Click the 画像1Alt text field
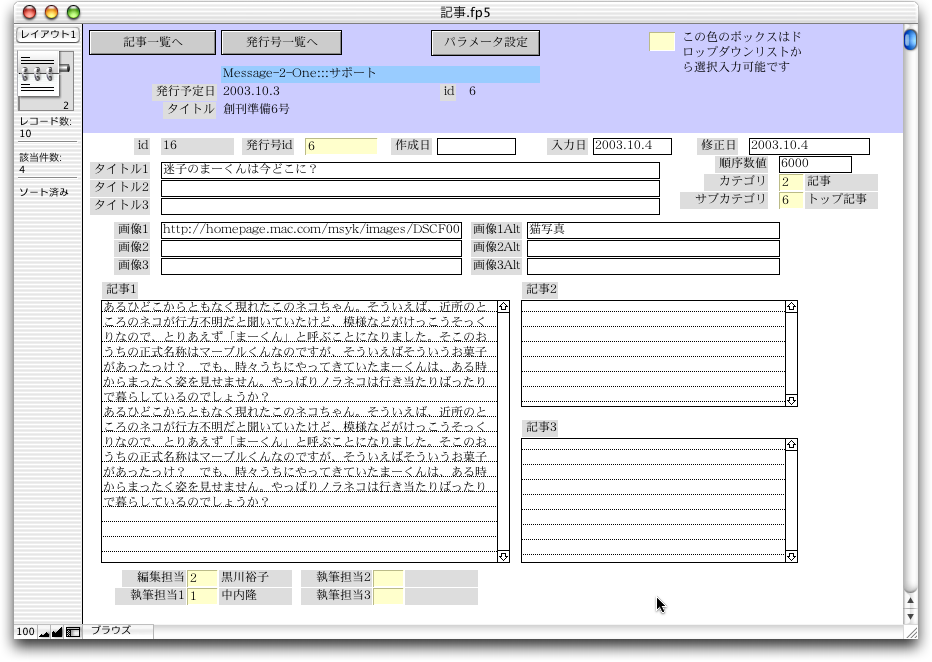This screenshot has height=662, width=932. coord(653,230)
